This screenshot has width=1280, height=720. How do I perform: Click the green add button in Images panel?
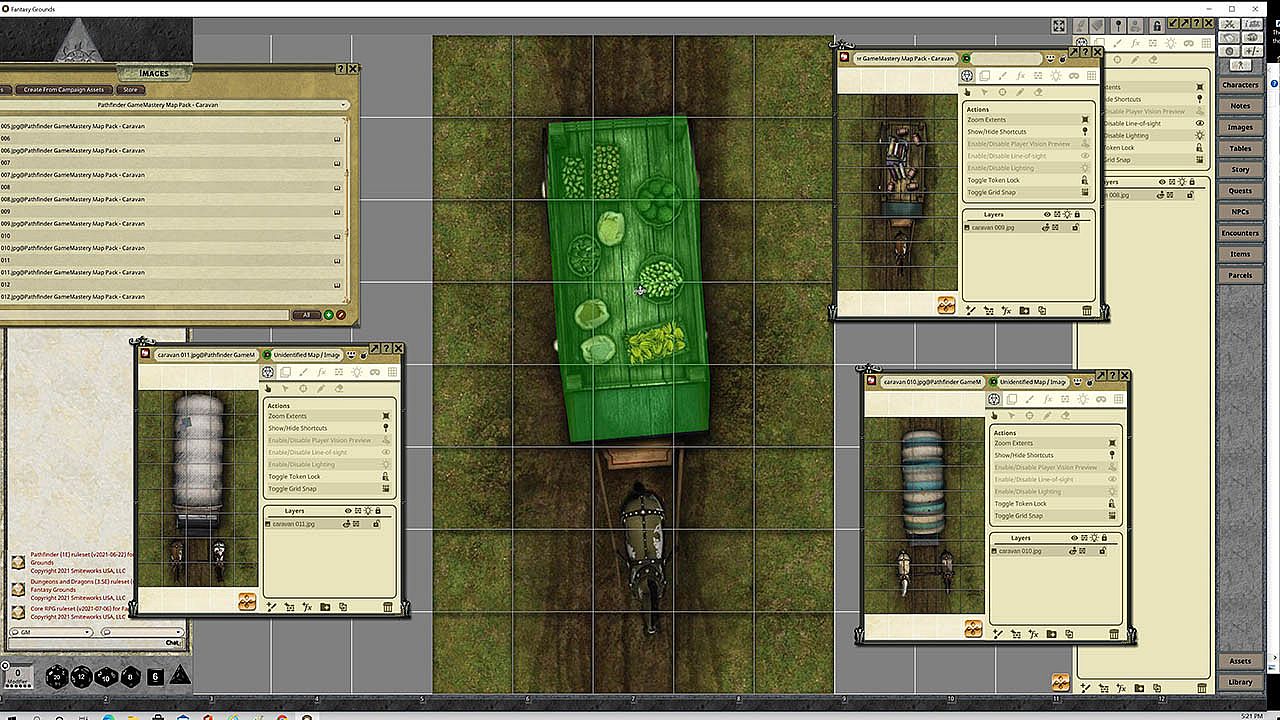coord(328,314)
